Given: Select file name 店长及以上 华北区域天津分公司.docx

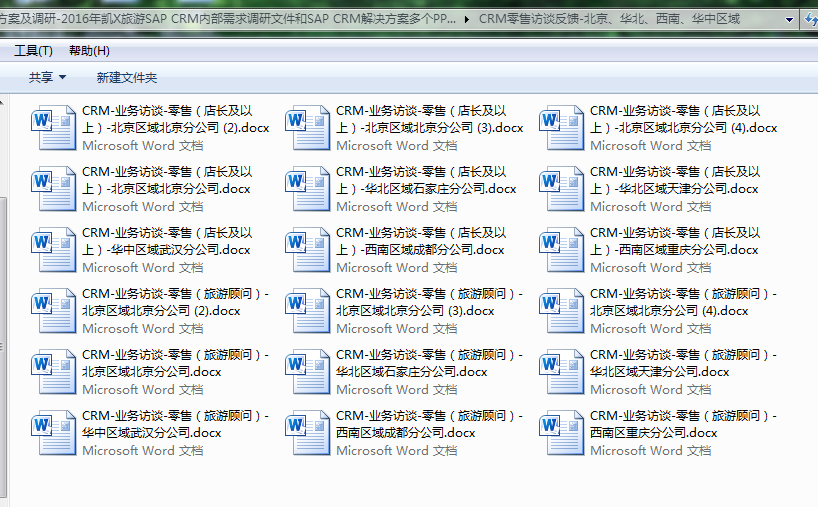Looking at the screenshot, I should (675, 180).
